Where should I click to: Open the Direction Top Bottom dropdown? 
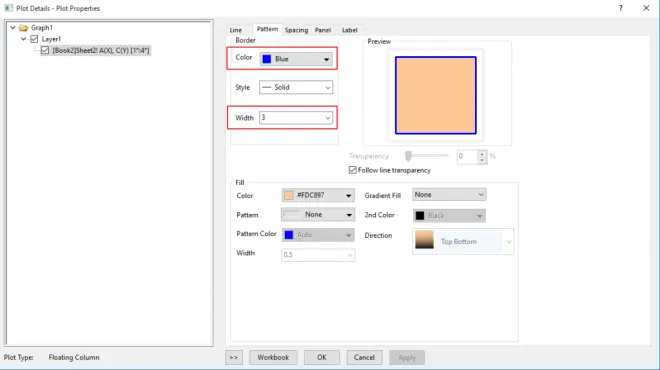463,242
